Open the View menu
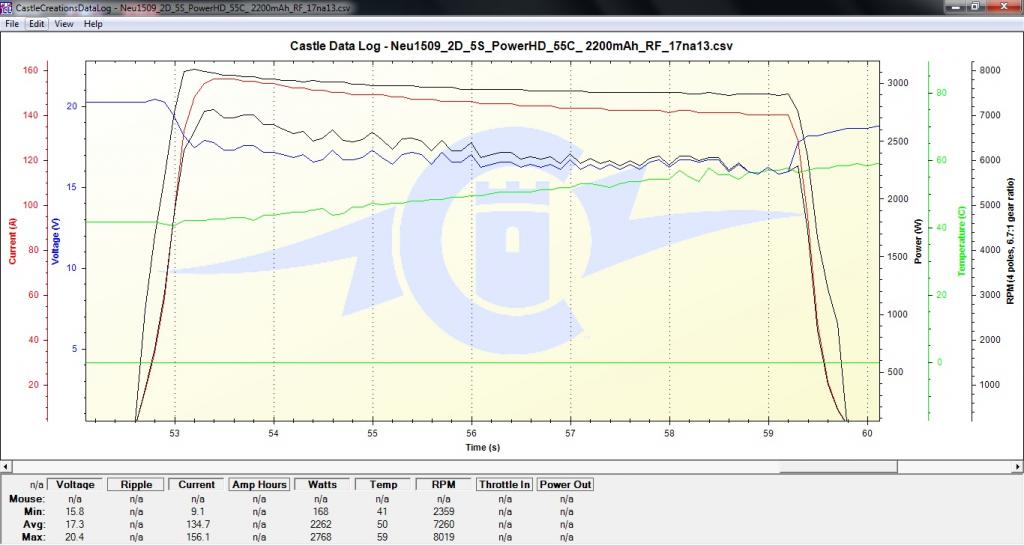 [x=63, y=23]
